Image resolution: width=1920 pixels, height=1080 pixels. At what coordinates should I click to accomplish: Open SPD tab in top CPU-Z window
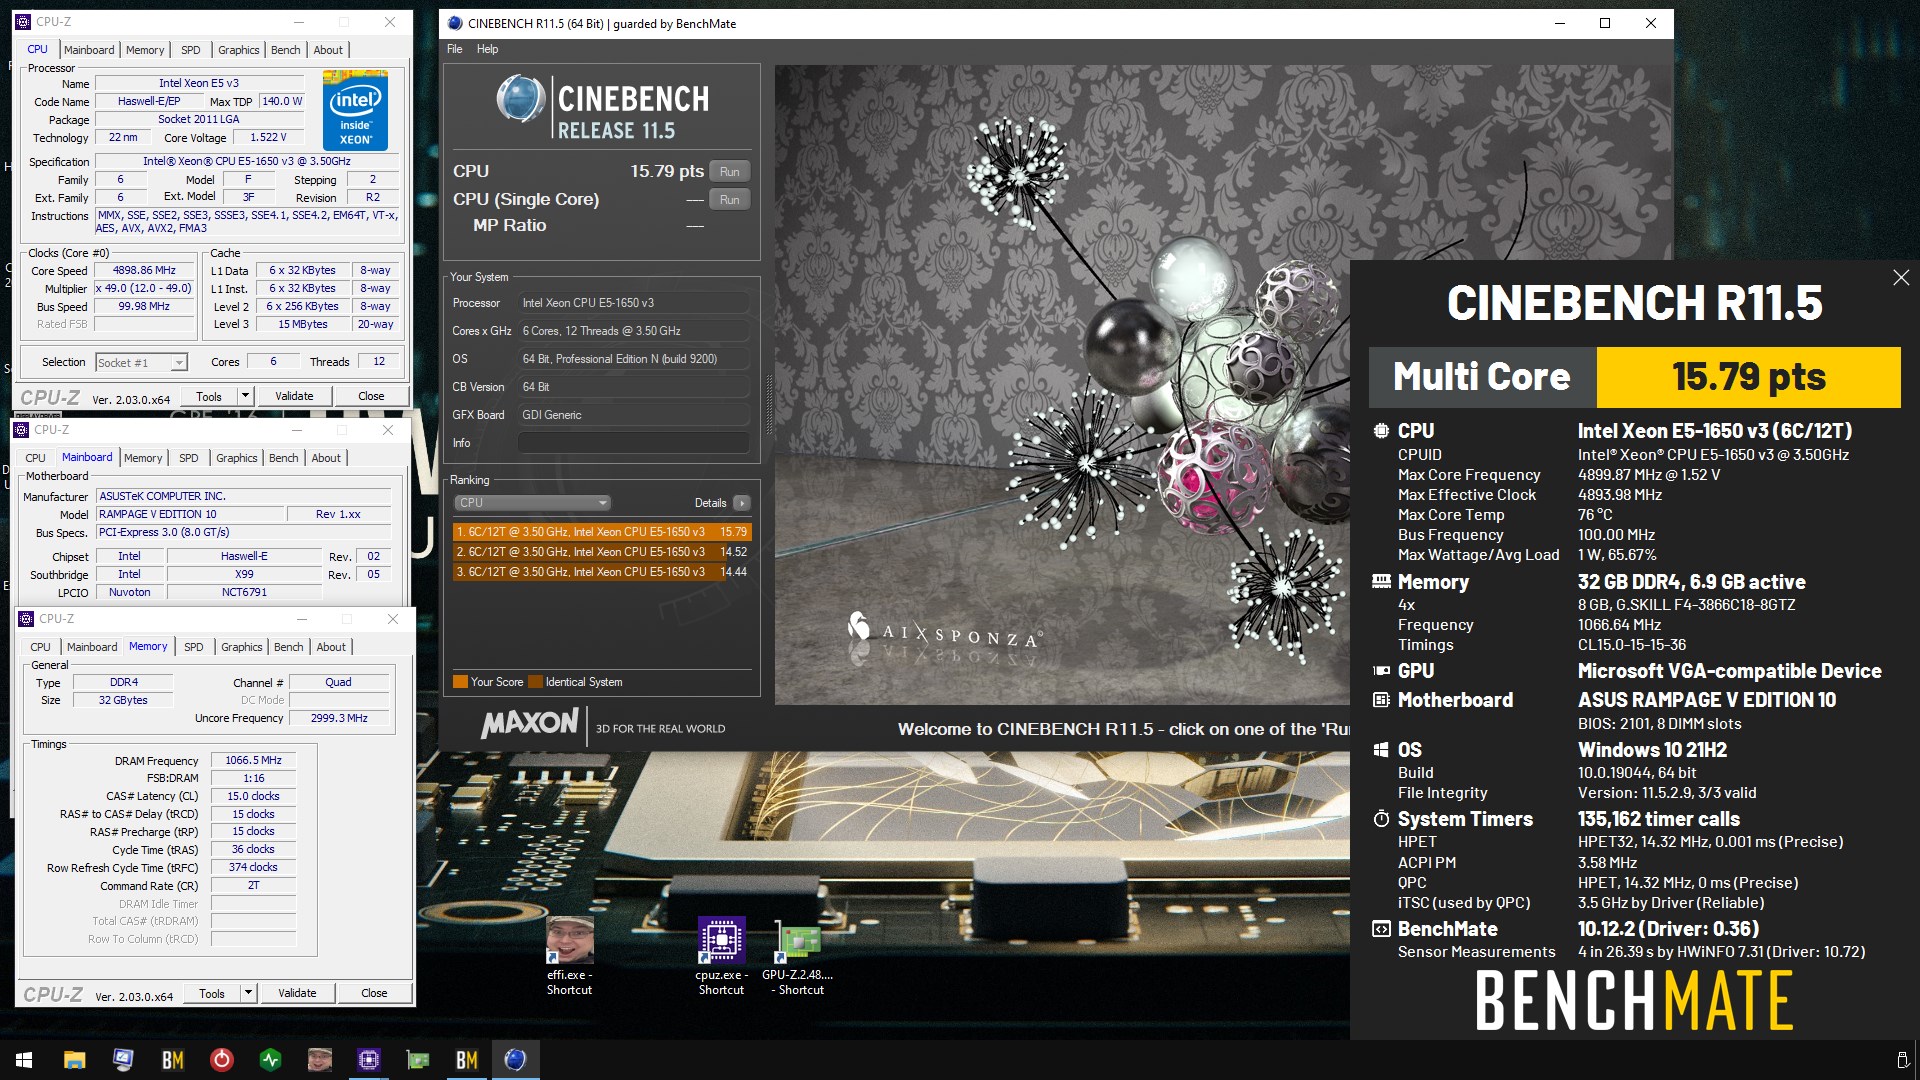pos(190,50)
